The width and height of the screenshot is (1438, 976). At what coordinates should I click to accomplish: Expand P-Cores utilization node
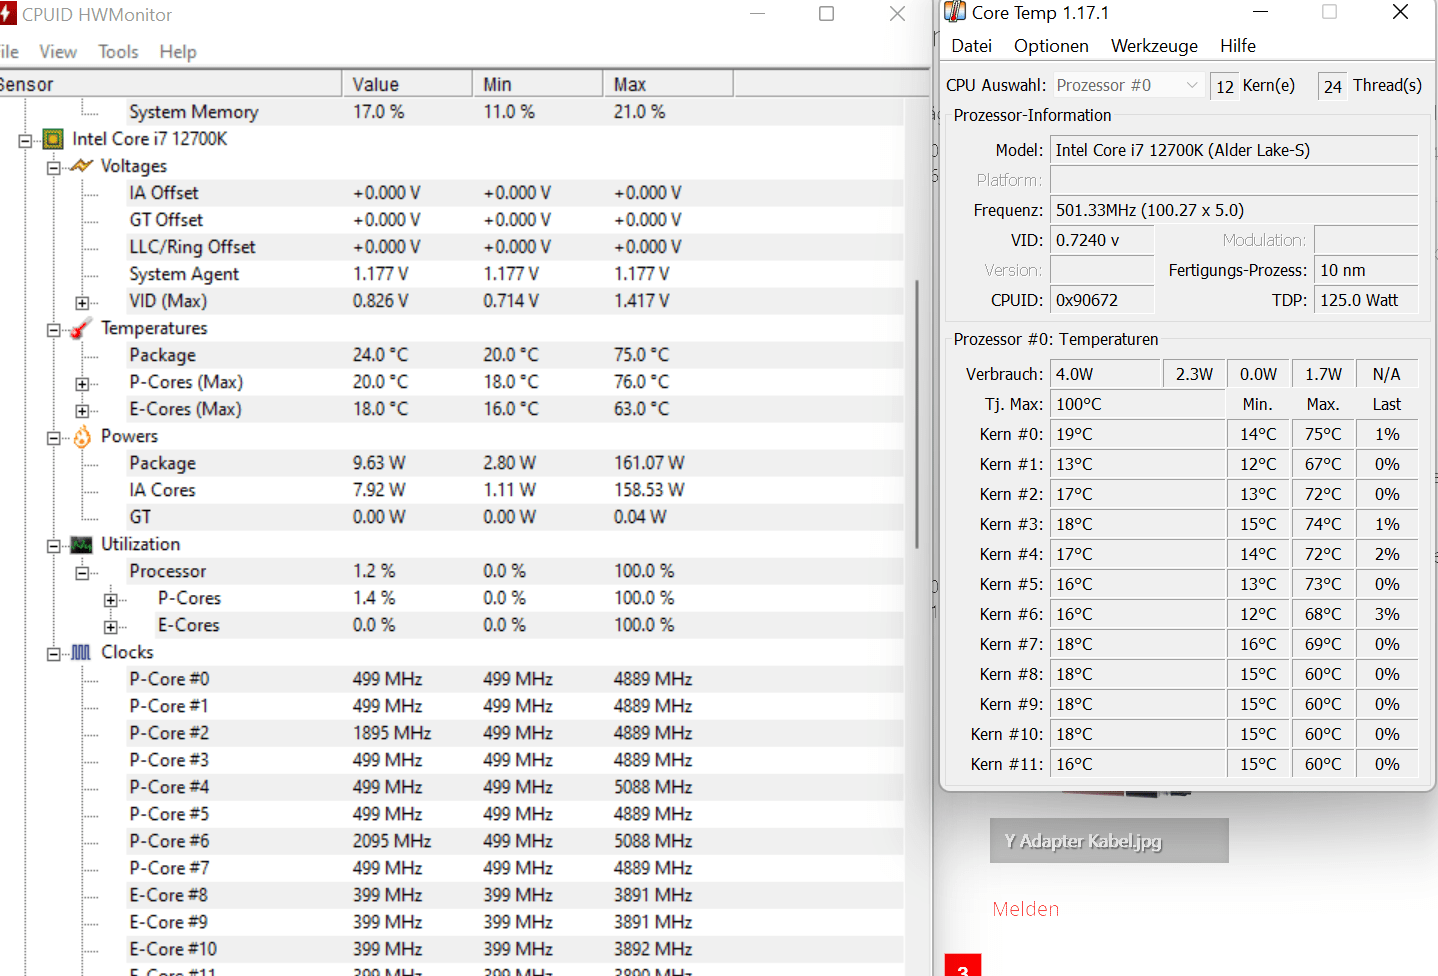(x=110, y=599)
